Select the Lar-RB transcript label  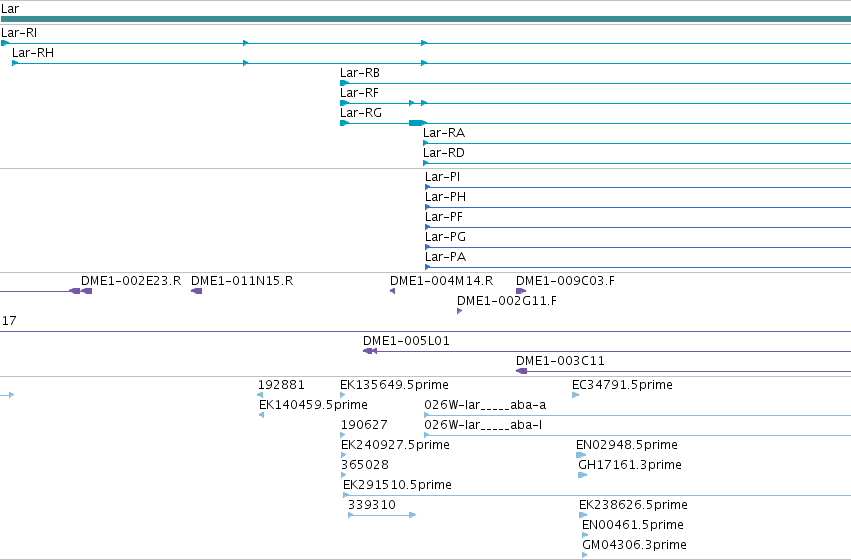point(360,73)
